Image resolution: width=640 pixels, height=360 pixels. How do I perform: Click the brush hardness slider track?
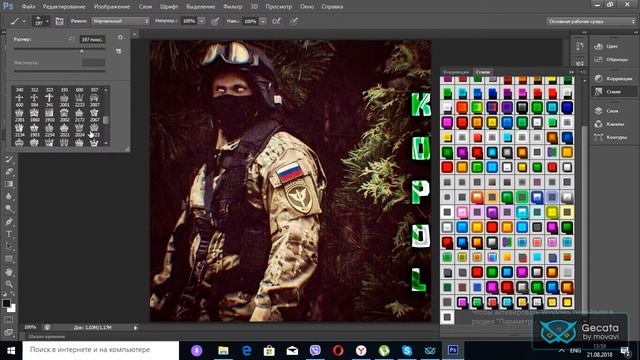click(60, 71)
